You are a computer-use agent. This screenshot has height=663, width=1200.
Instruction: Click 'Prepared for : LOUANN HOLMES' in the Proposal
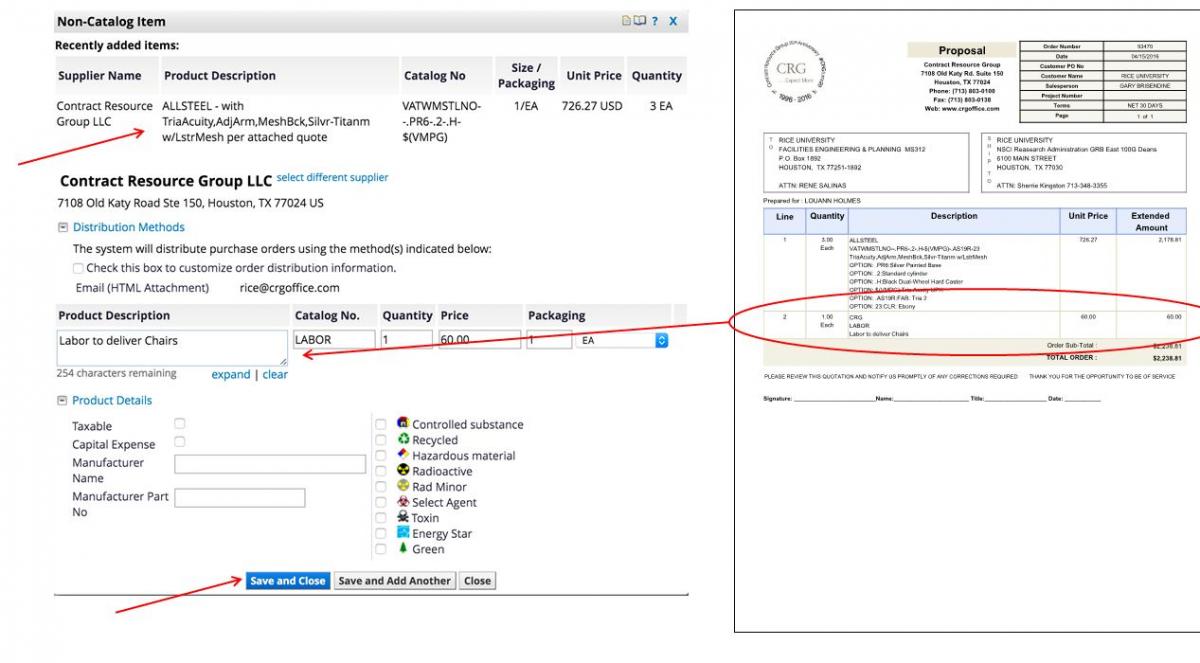[811, 200]
